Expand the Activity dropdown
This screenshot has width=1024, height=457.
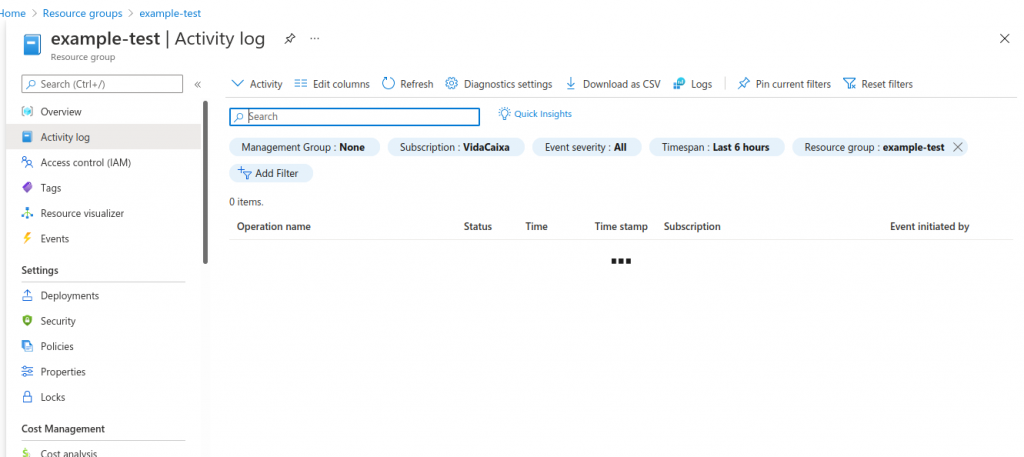point(257,84)
